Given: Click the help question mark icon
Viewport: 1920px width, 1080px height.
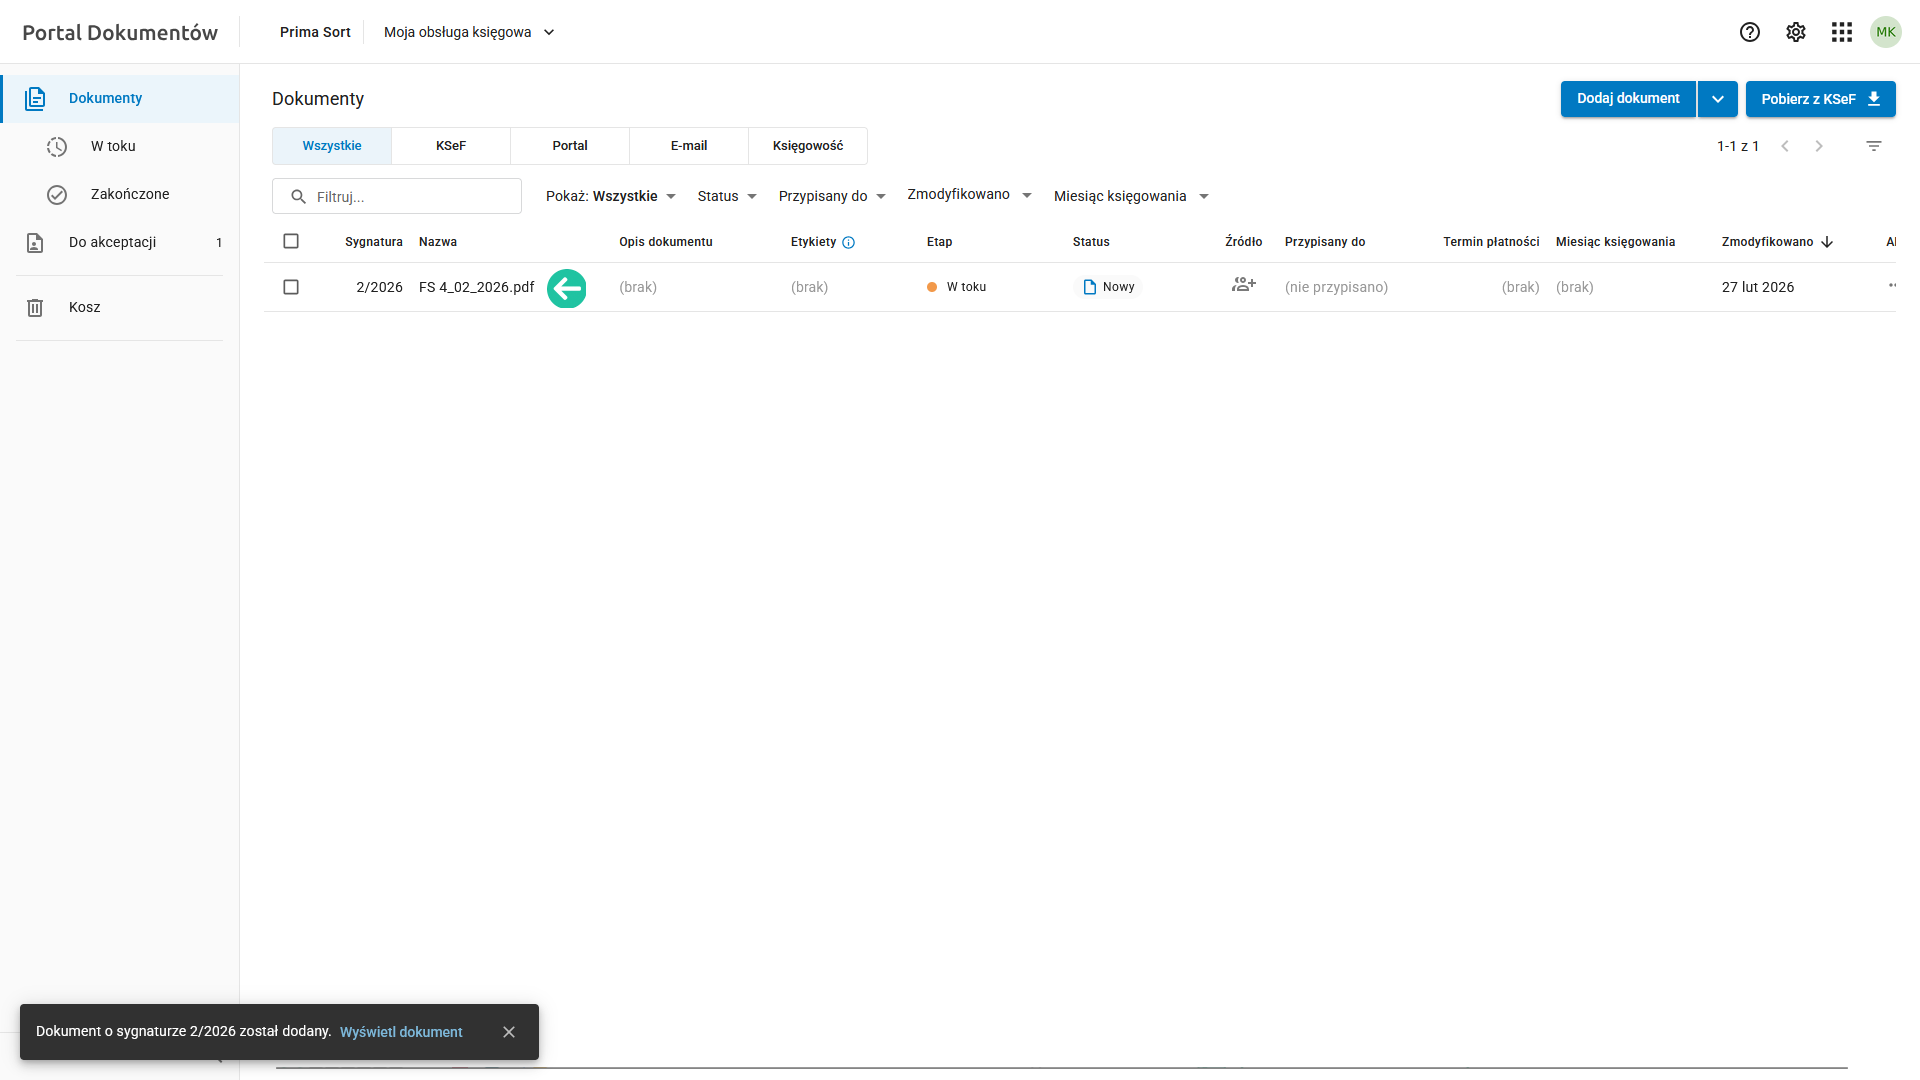Looking at the screenshot, I should 1749,32.
